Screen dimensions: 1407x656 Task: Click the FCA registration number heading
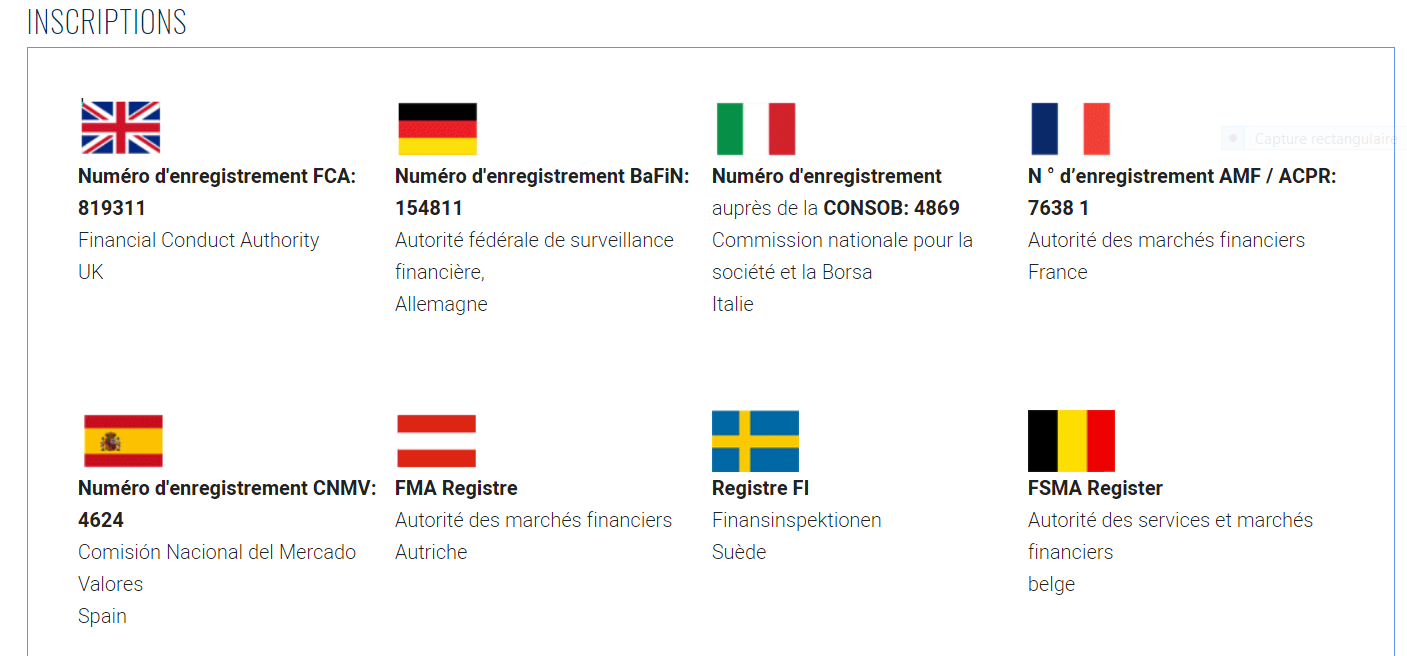(217, 177)
